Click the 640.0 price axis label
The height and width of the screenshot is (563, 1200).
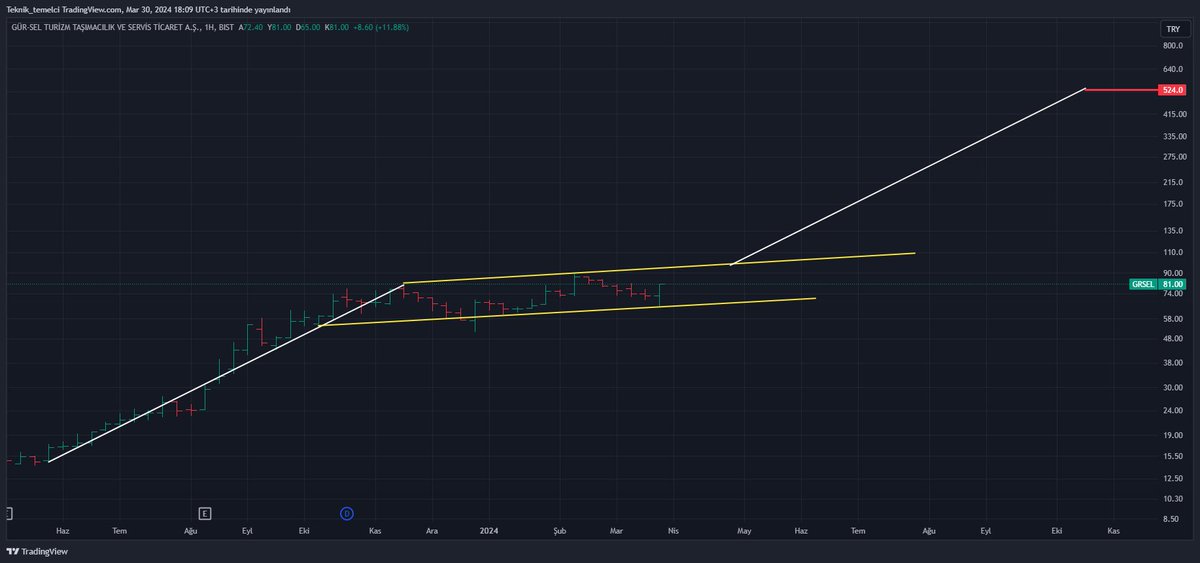coord(1173,69)
